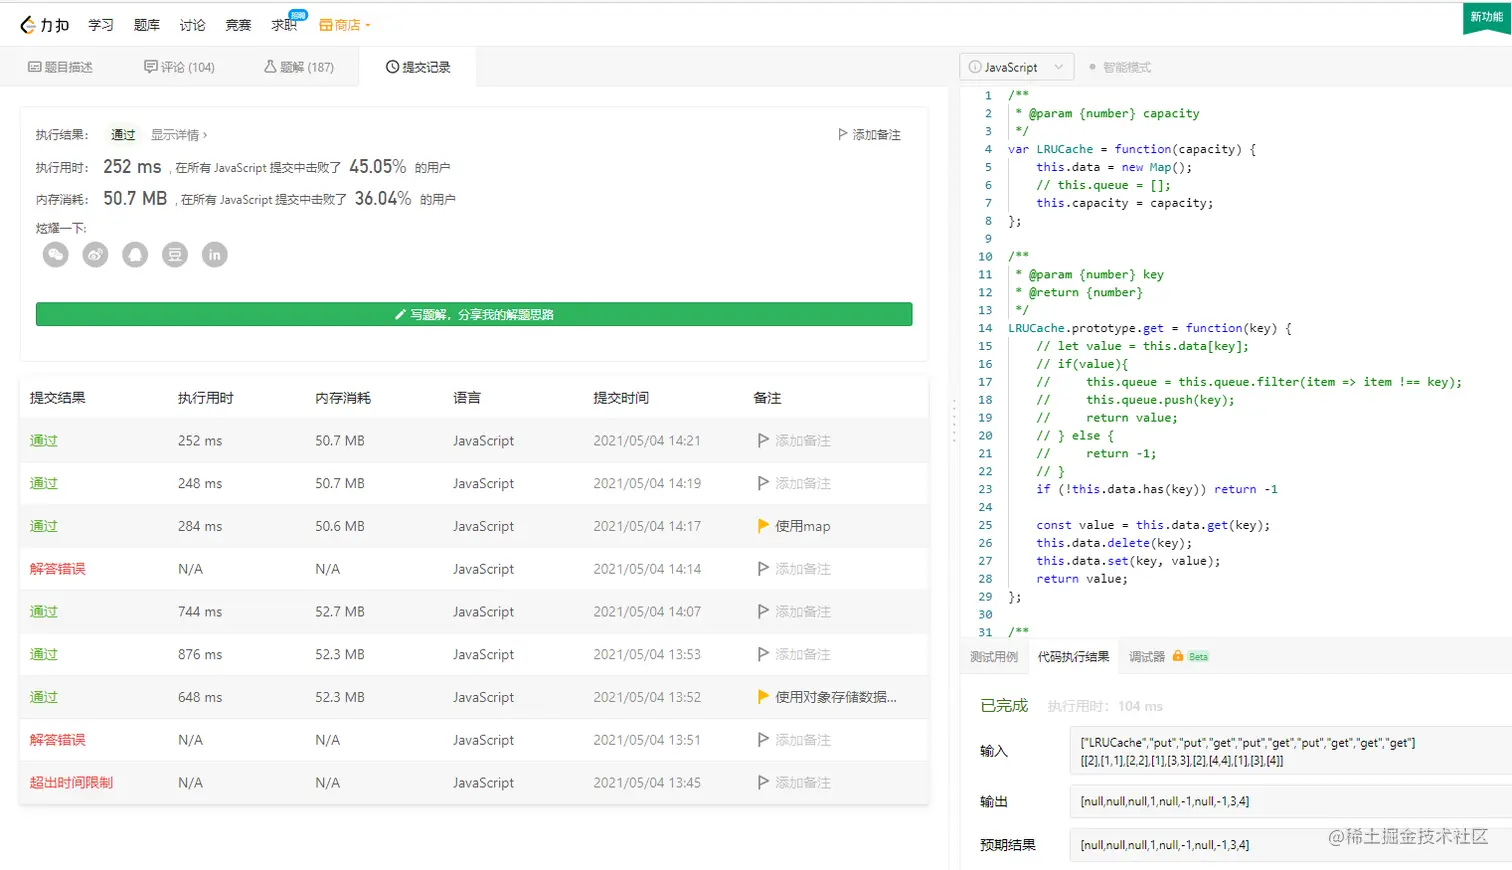The height and width of the screenshot is (870, 1512).
Task: Open the 通过 submission with 248 ms
Action: (x=44, y=484)
